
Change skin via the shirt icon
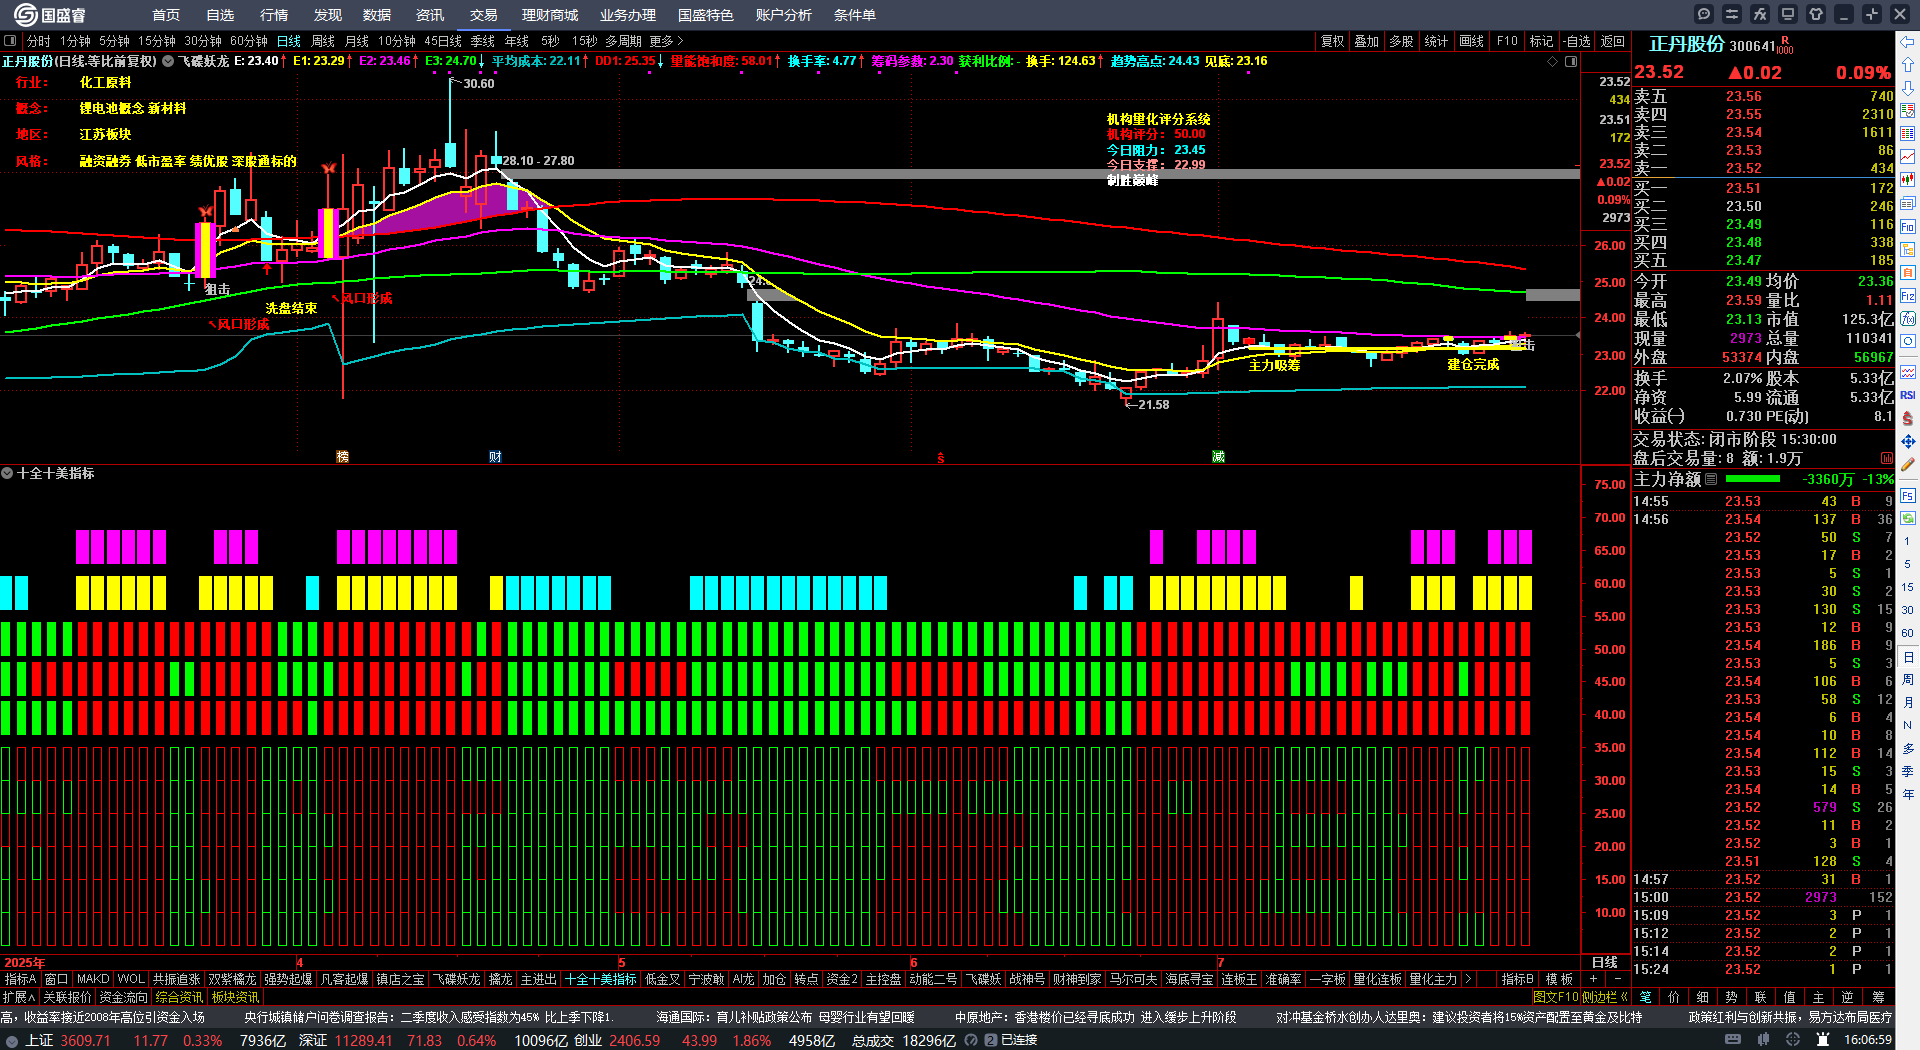pos(1816,14)
